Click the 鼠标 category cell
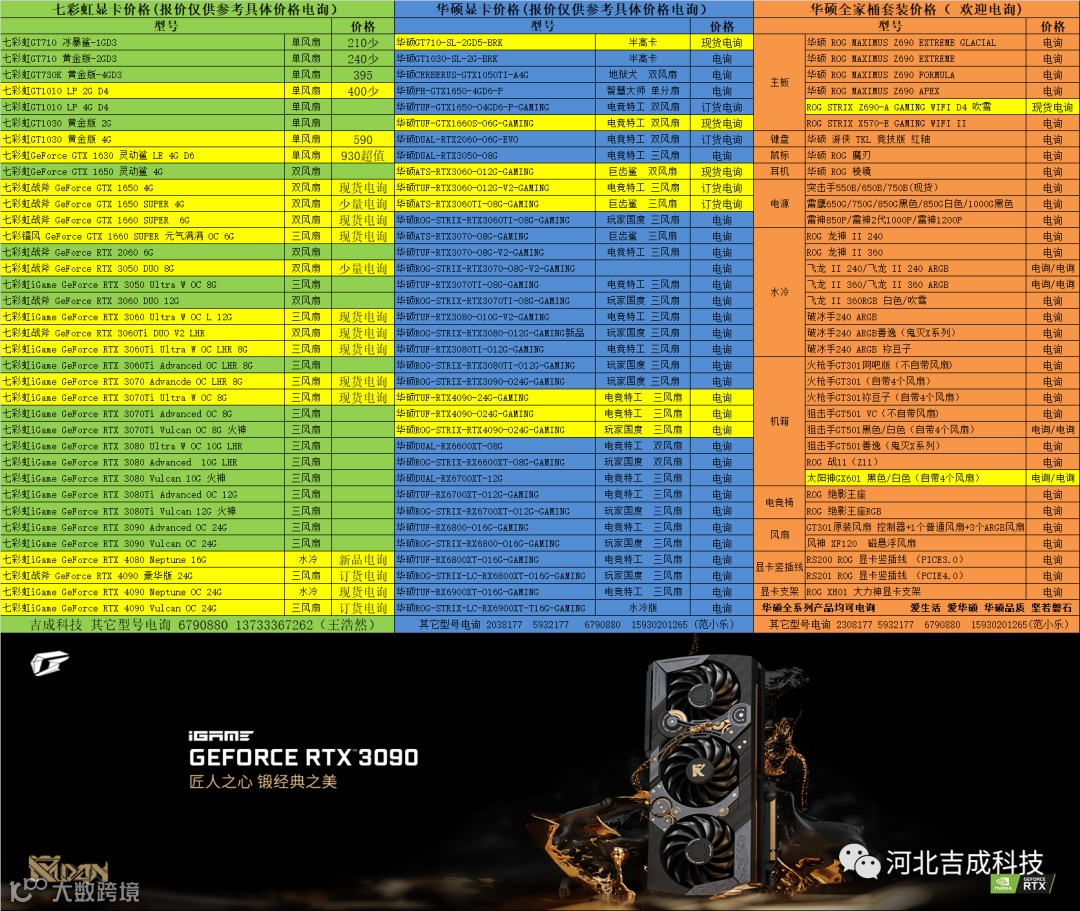The width and height of the screenshot is (1080, 911). point(779,156)
